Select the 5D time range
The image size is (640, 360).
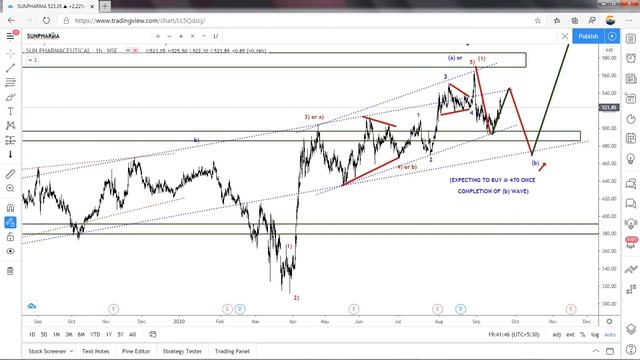click(x=44, y=334)
